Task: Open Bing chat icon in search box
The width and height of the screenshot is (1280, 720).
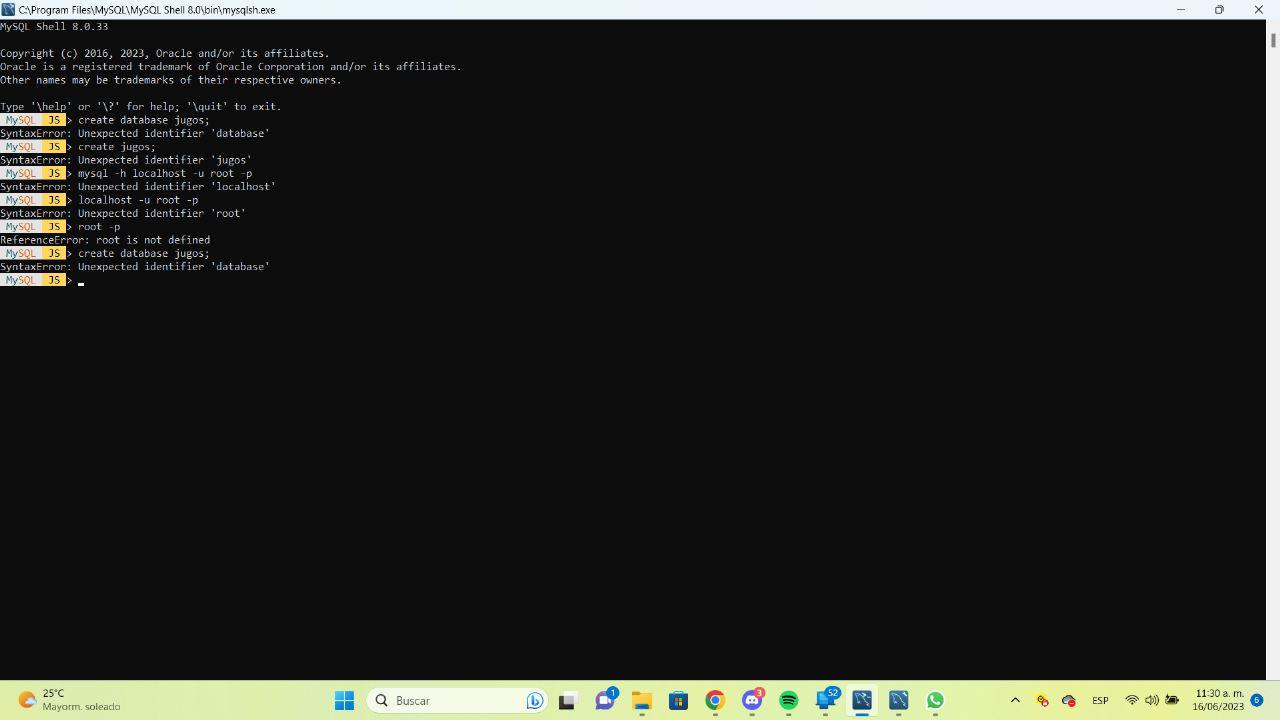Action: [534, 700]
